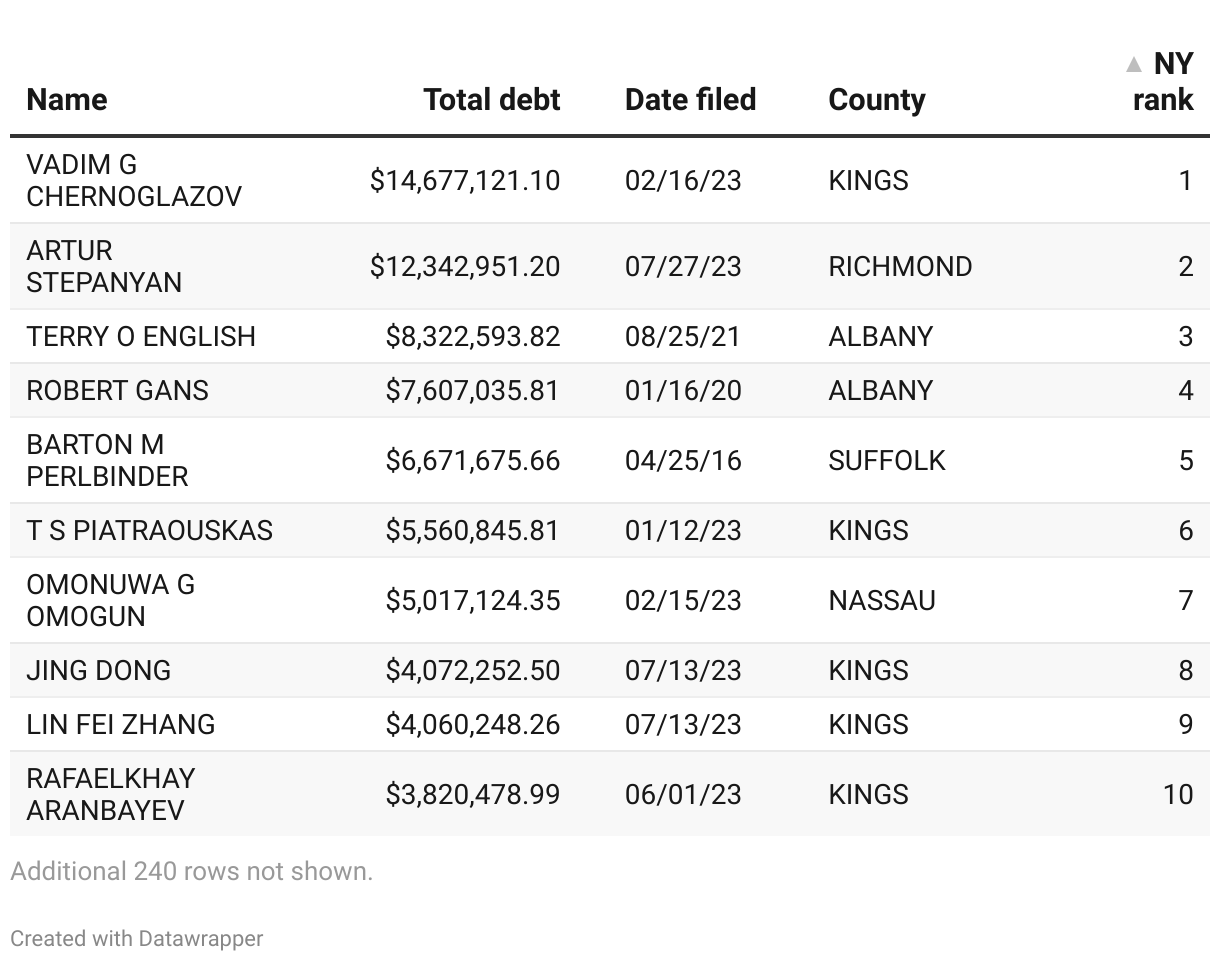Sort by County column header

coord(877,100)
